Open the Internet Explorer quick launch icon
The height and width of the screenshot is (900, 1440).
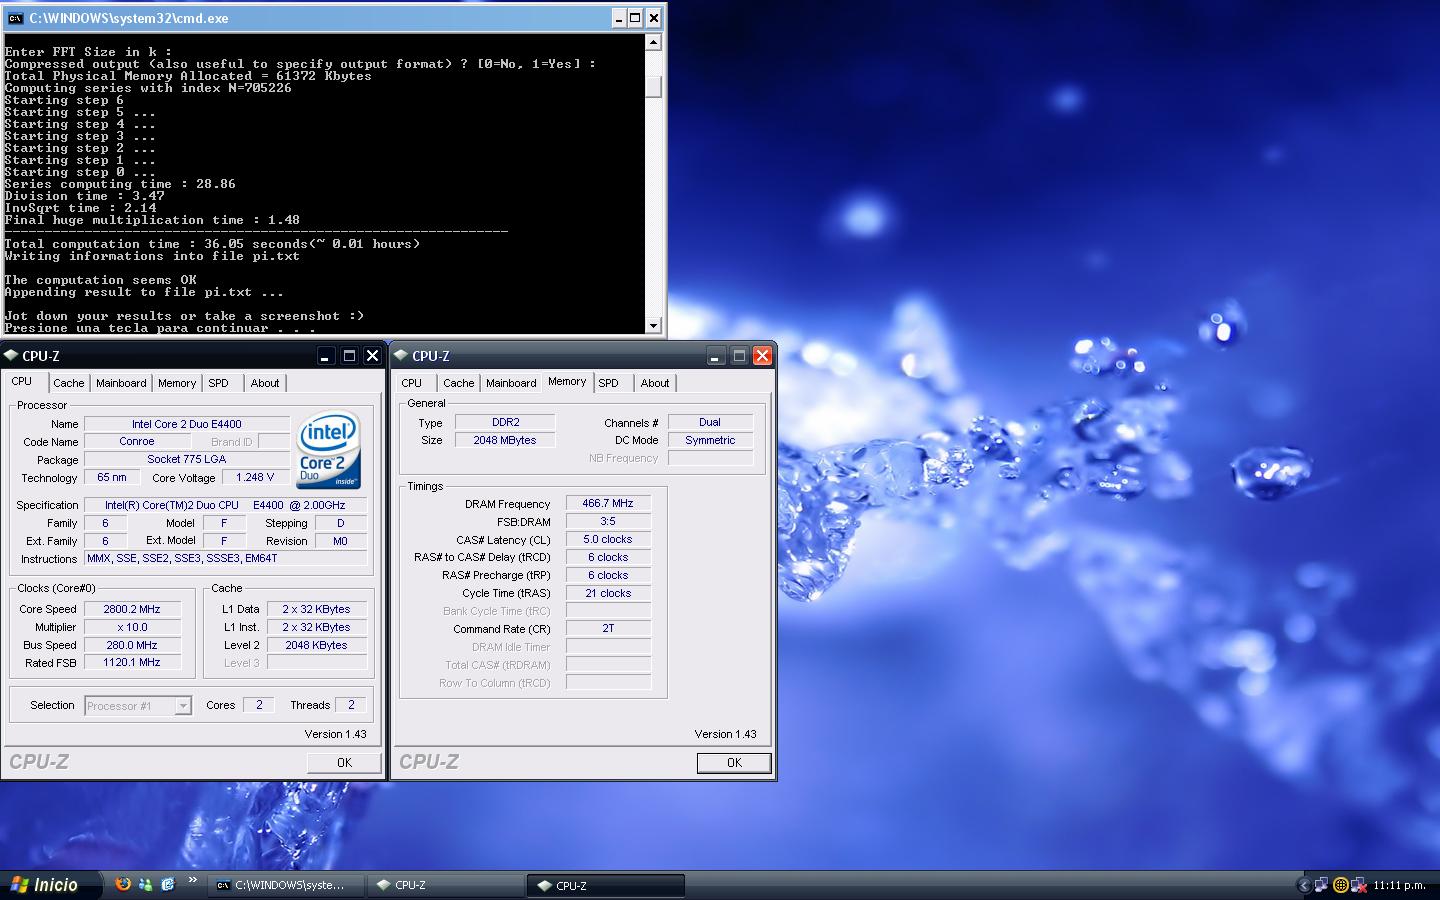pos(168,884)
